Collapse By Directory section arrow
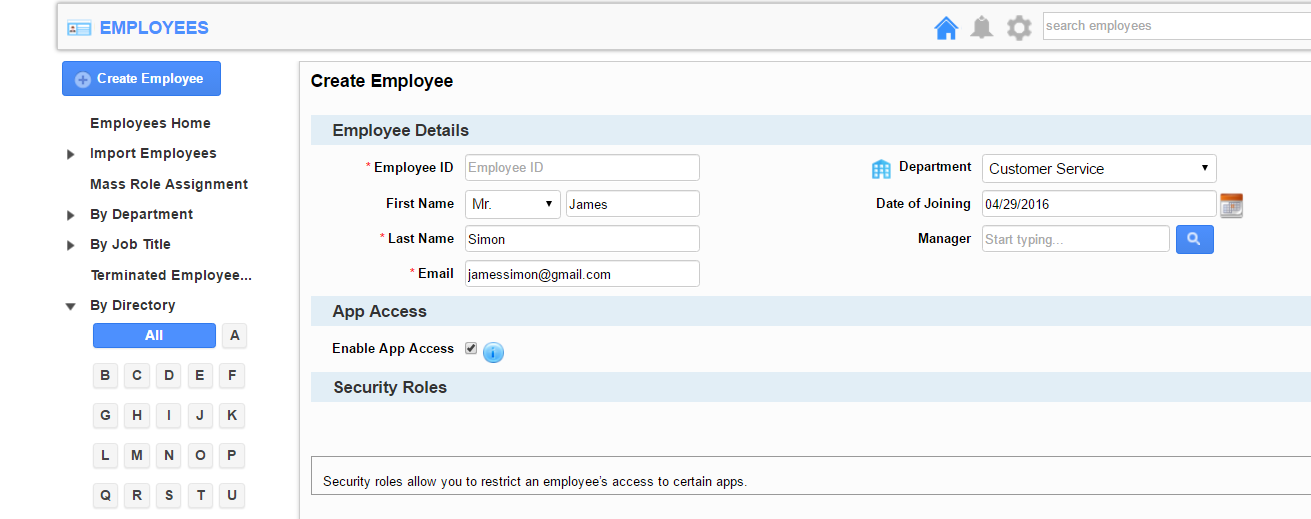1311x519 pixels. 71,306
